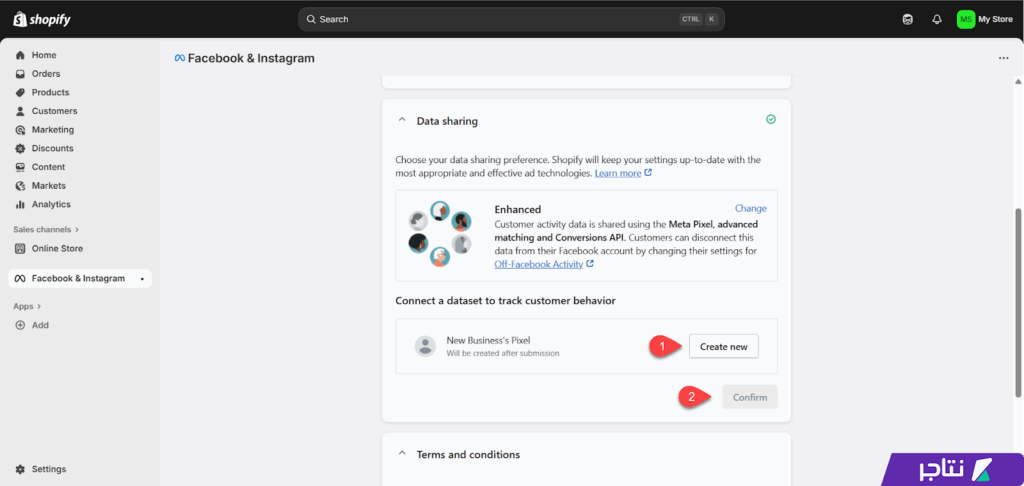Go to Products in the sidebar
Screen dimensions: 1024x486
tap(50, 92)
